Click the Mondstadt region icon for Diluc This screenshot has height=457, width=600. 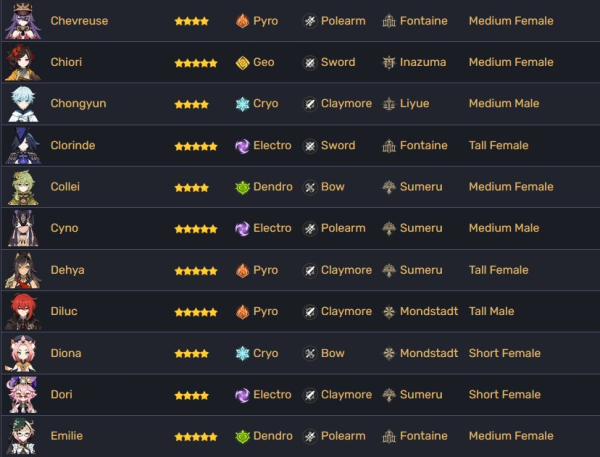tap(389, 312)
